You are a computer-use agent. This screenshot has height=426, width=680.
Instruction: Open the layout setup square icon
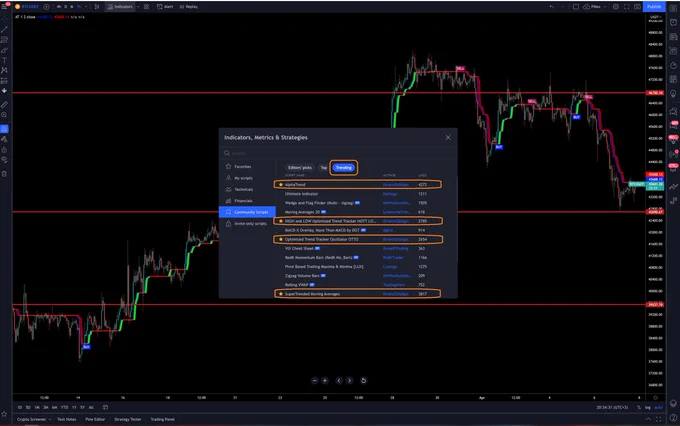pyautogui.click(x=576, y=7)
